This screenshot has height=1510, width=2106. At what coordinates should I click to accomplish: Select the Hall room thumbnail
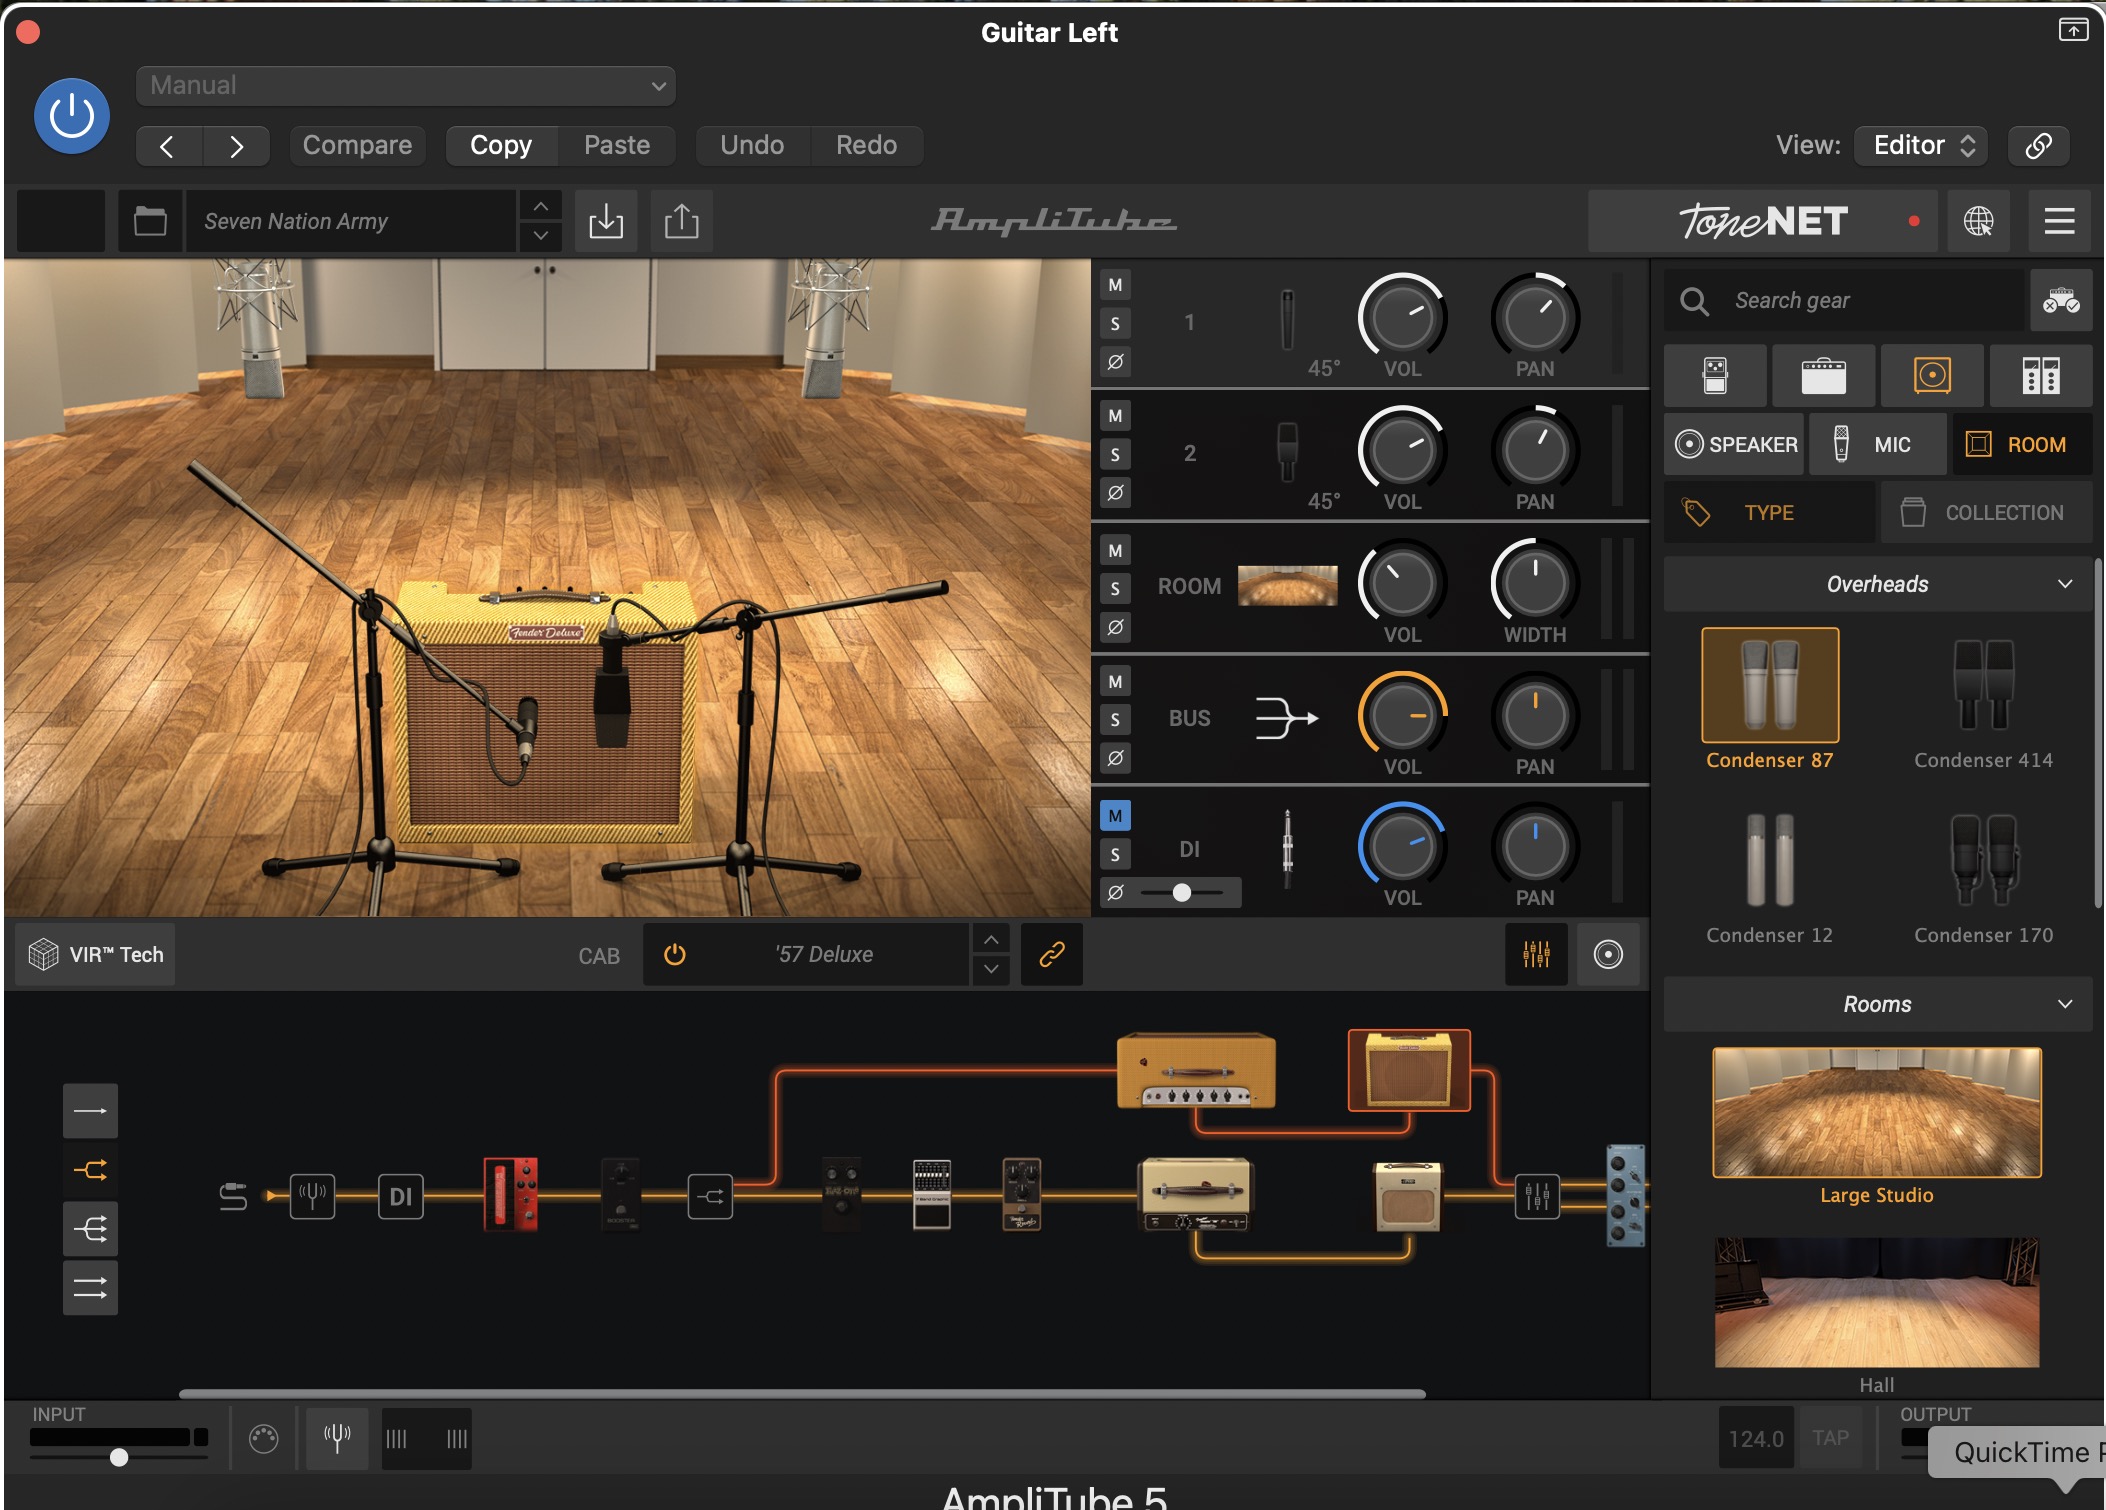coord(1877,1304)
